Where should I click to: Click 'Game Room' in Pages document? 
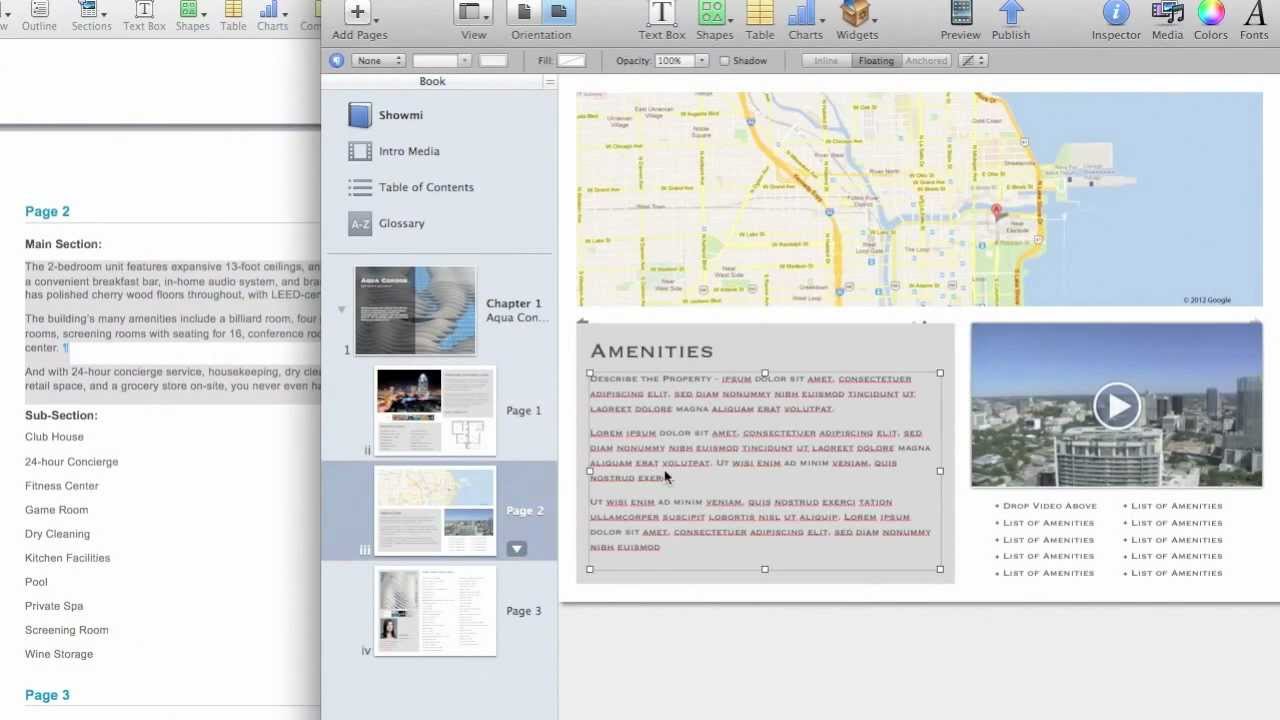[56, 510]
